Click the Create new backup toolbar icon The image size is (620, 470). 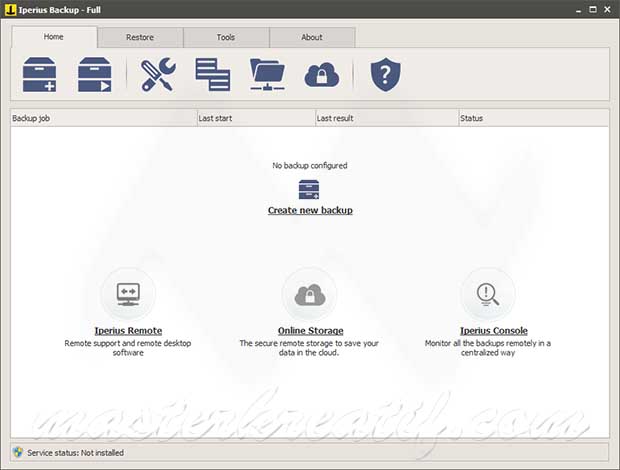40,74
